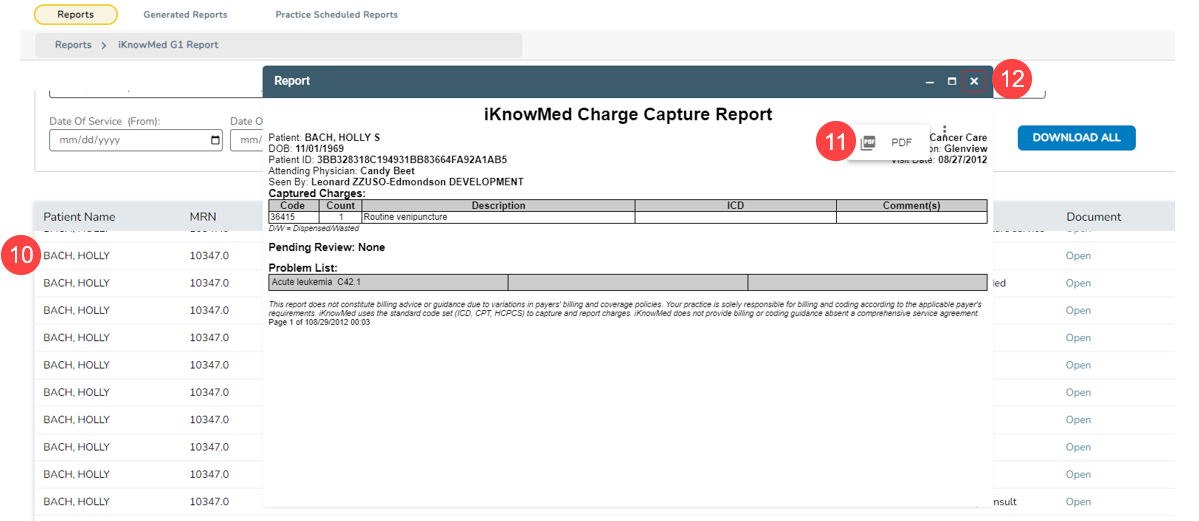Open the three-dot menu in report
The width and height of the screenshot is (1199, 521).
(944, 128)
